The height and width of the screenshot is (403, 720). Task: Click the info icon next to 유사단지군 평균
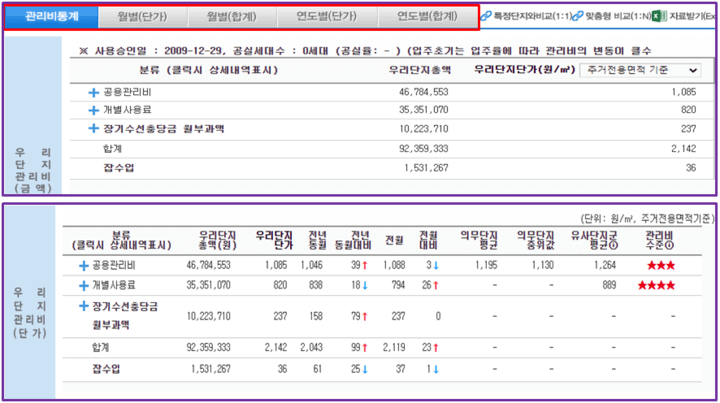613,246
